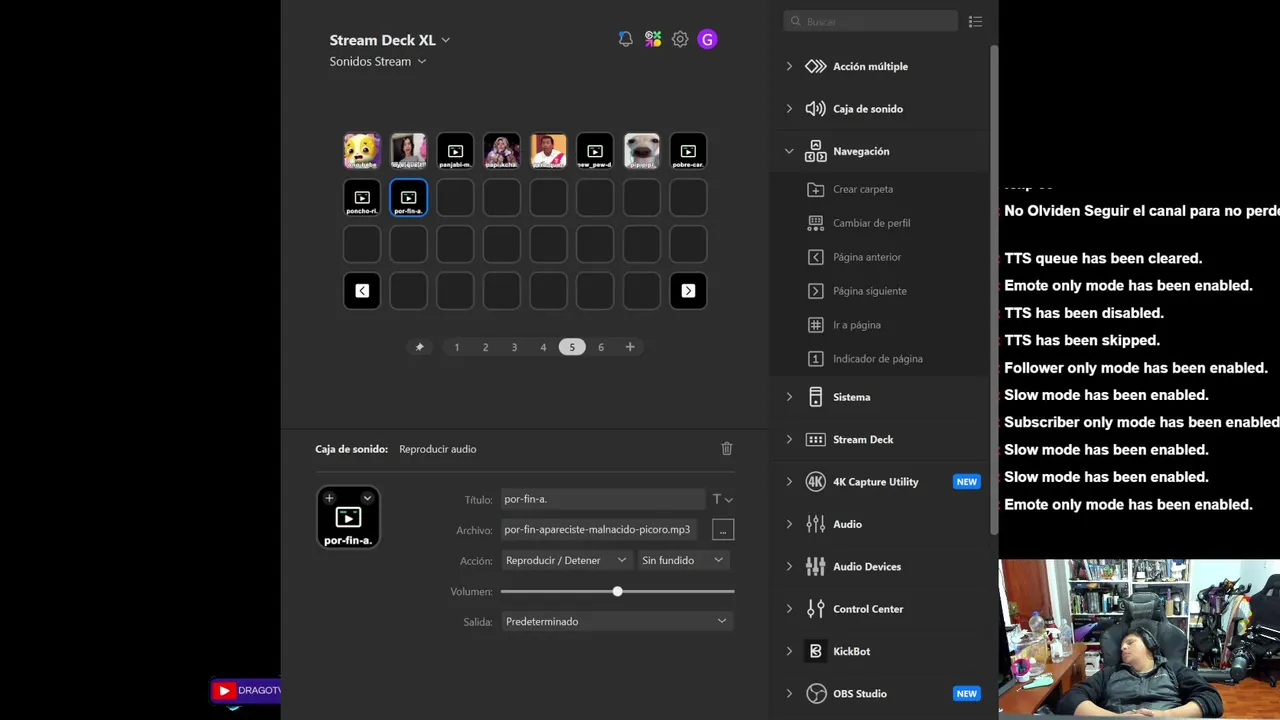Go to page 6

point(601,347)
